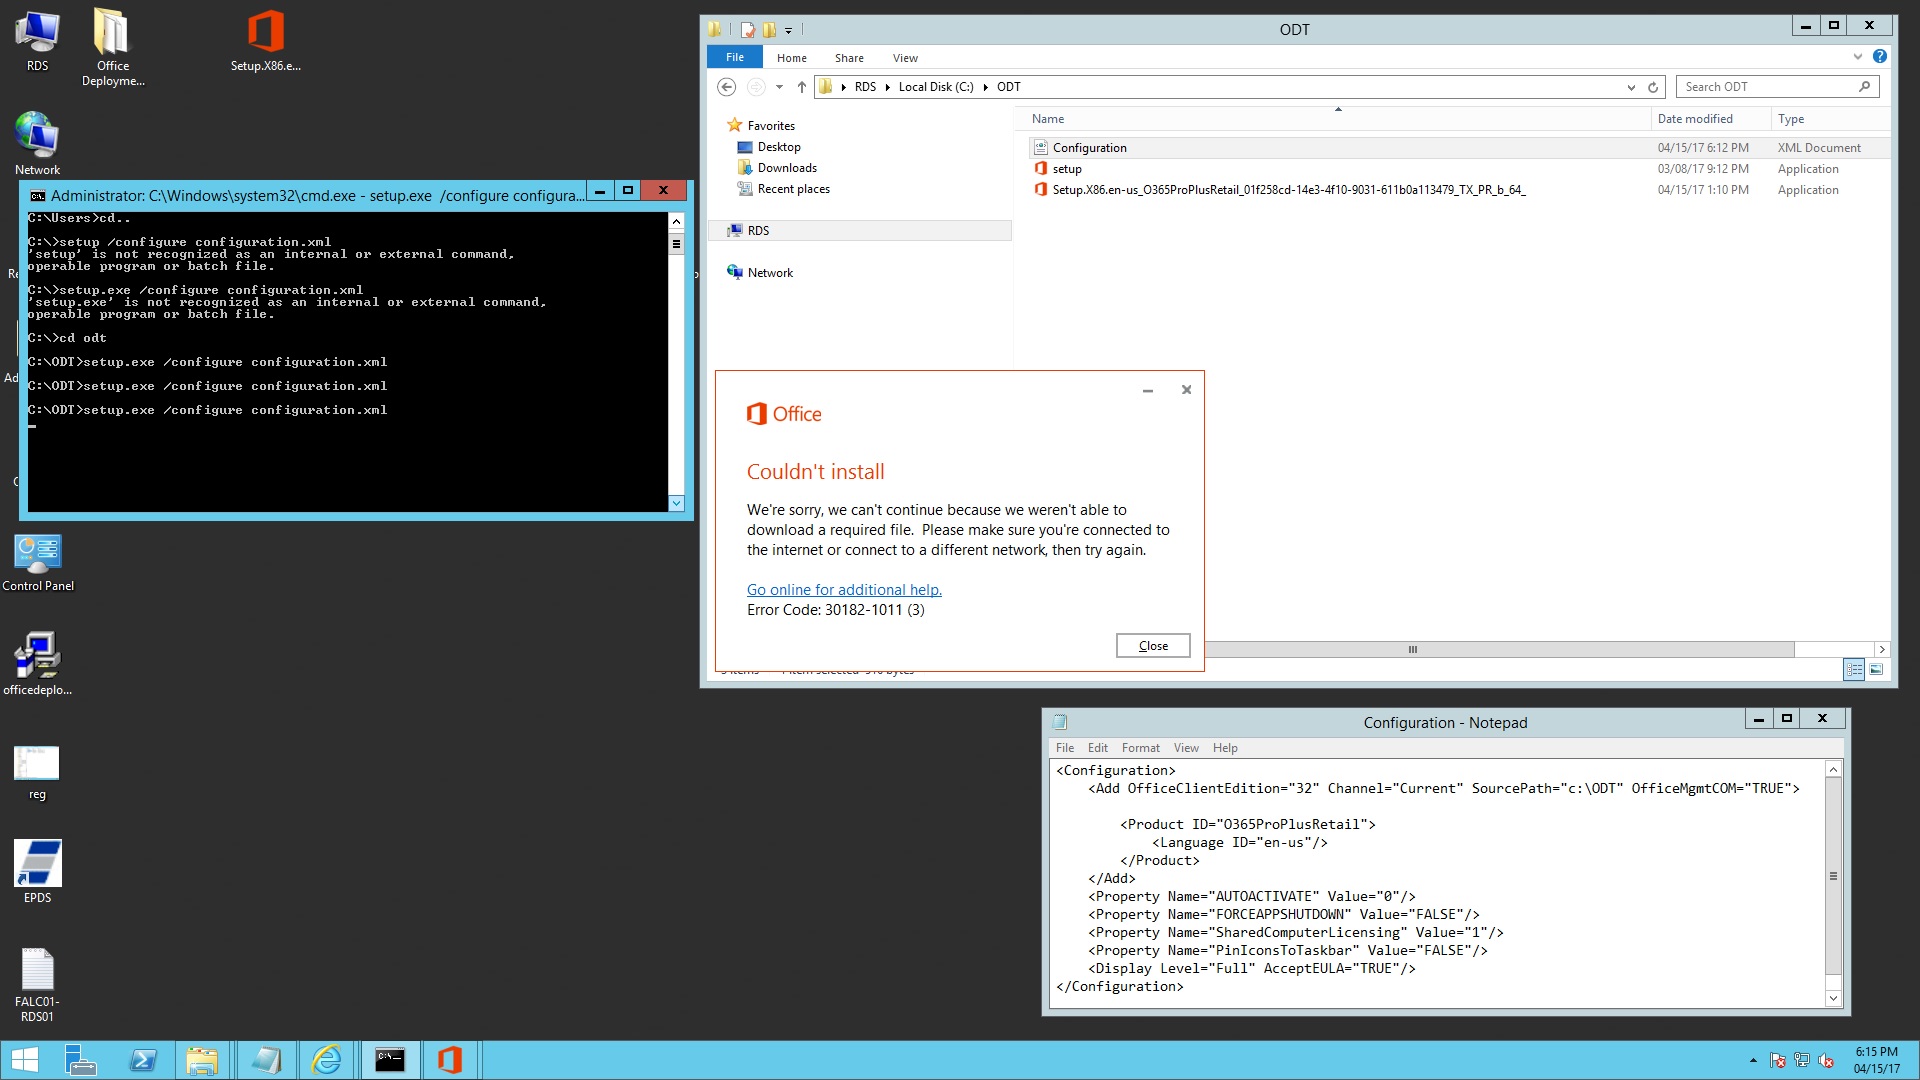Image resolution: width=1920 pixels, height=1080 pixels.
Task: Open the File tab in Explorer
Action: pyautogui.click(x=735, y=57)
